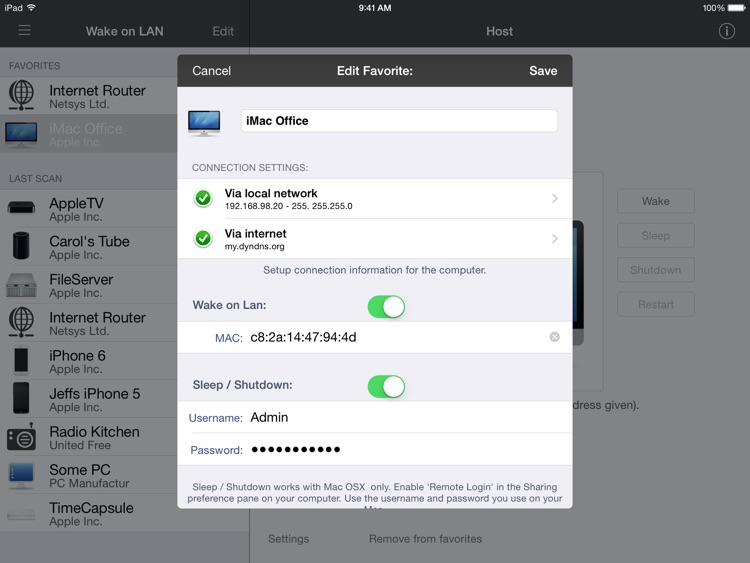
Task: Tap my.dyndns.org under Via internet
Action: (254, 246)
